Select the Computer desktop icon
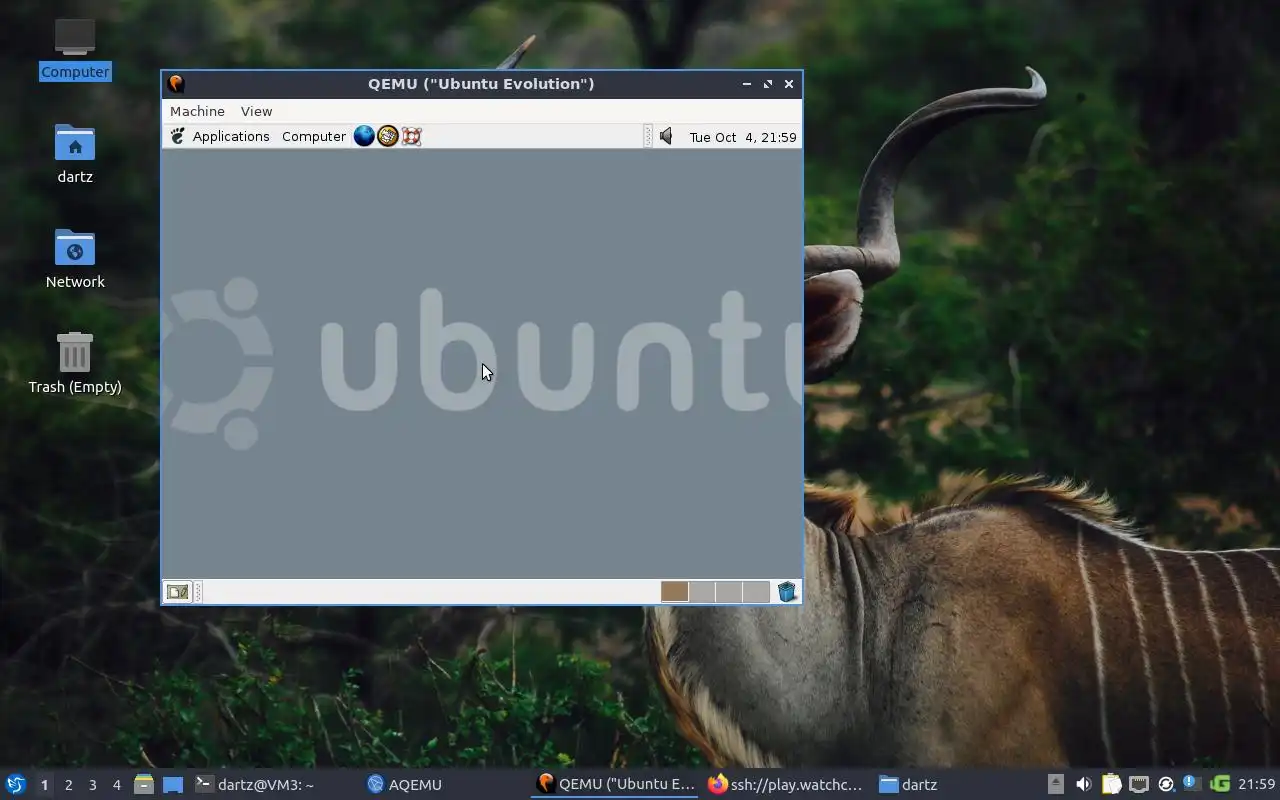Screen dimensions: 1280x800 [75, 48]
